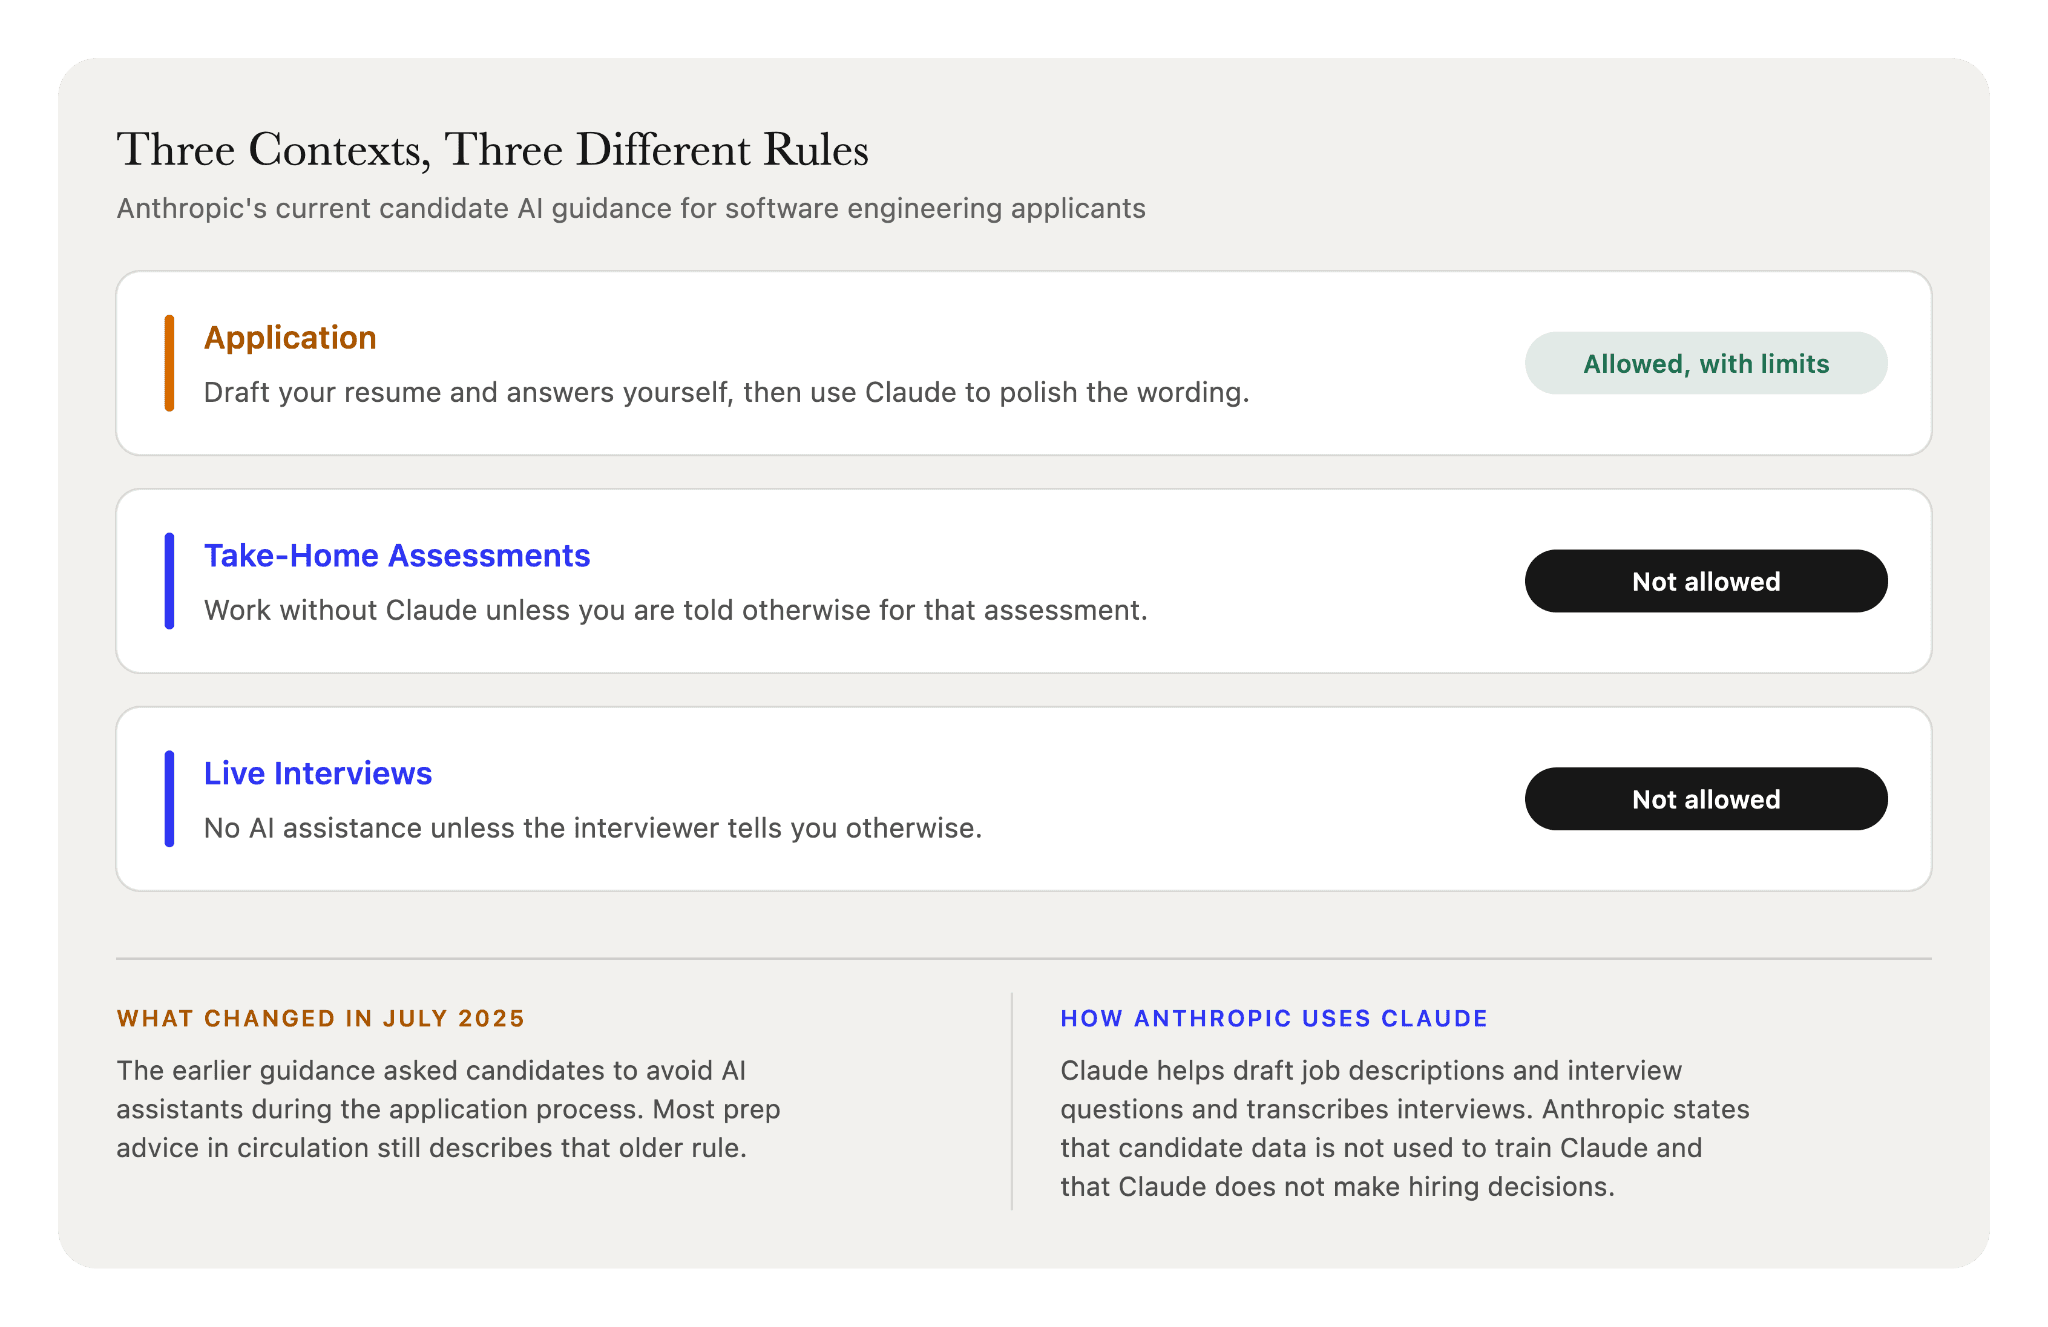
Task: Click the Not allowed badge for Live Interviews
Action: pos(1706,799)
